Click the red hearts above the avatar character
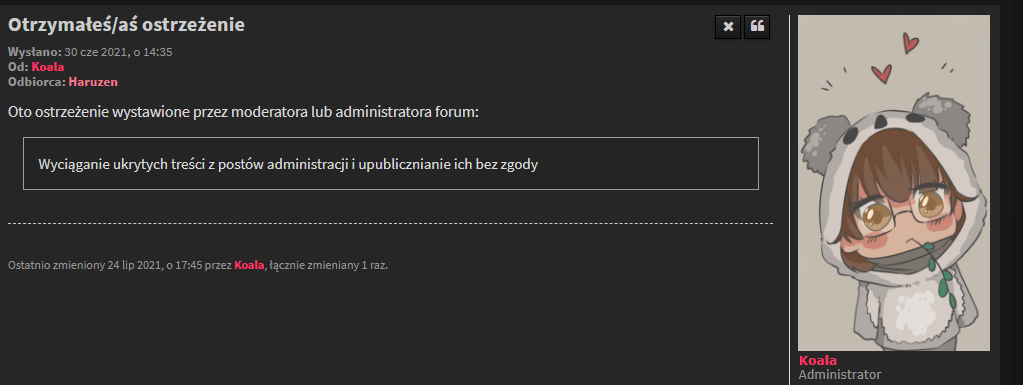This screenshot has width=1023, height=385. 894,59
